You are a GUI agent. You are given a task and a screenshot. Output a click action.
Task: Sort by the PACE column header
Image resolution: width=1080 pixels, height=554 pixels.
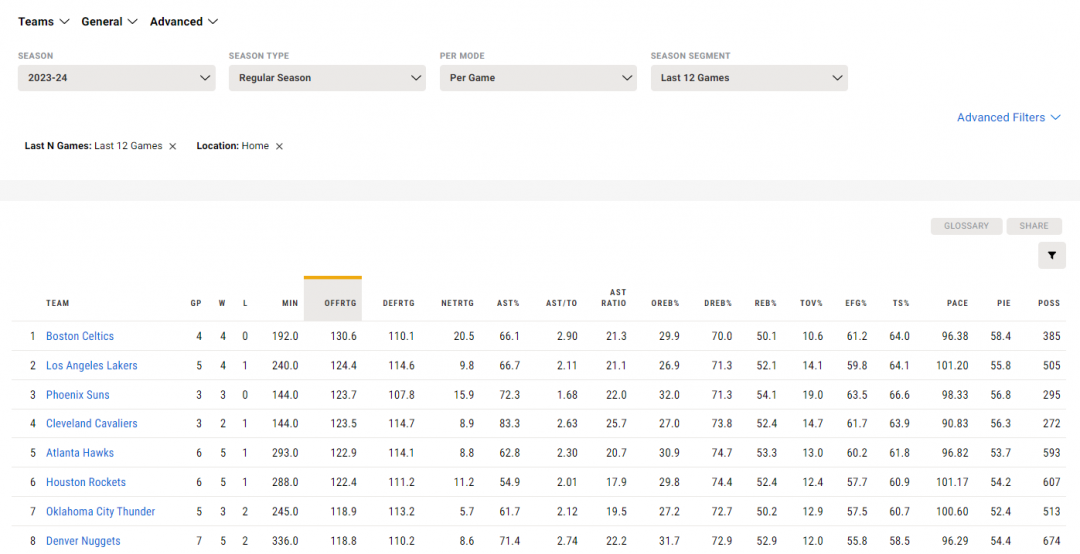[x=957, y=303]
